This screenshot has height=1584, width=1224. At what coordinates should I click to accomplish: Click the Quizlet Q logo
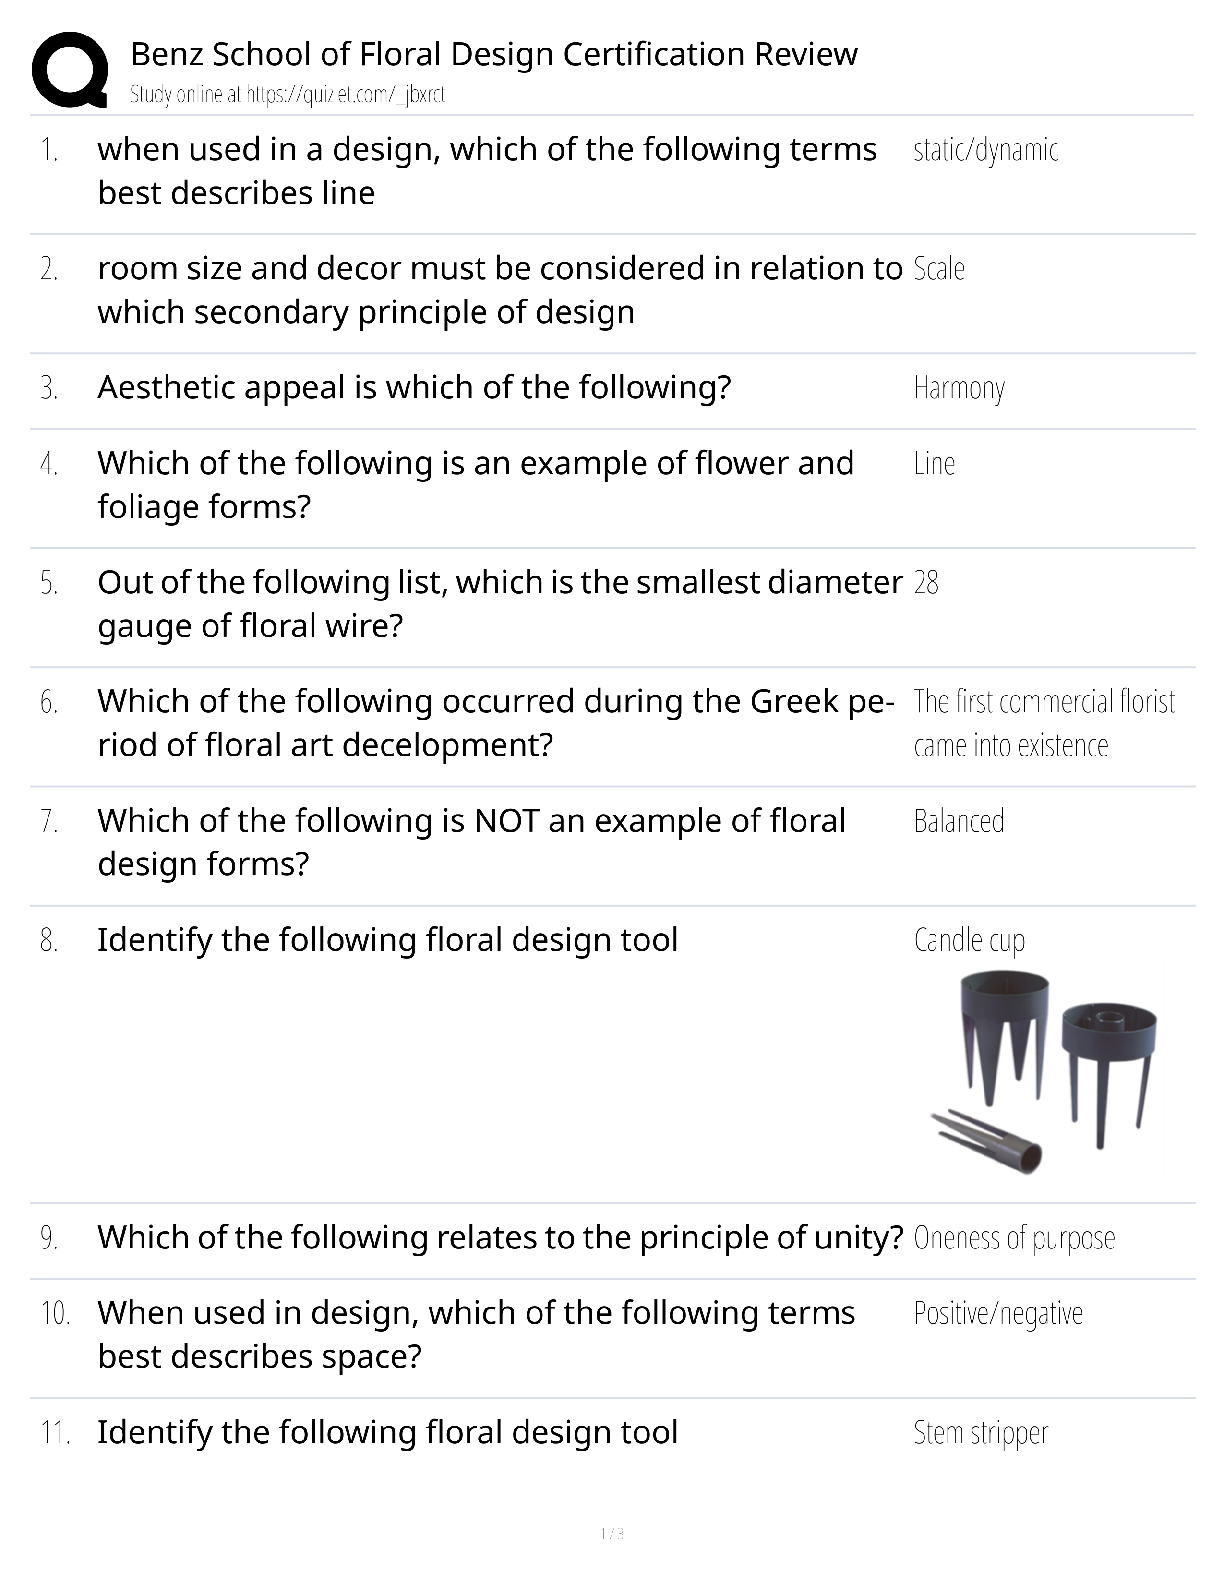[70, 69]
